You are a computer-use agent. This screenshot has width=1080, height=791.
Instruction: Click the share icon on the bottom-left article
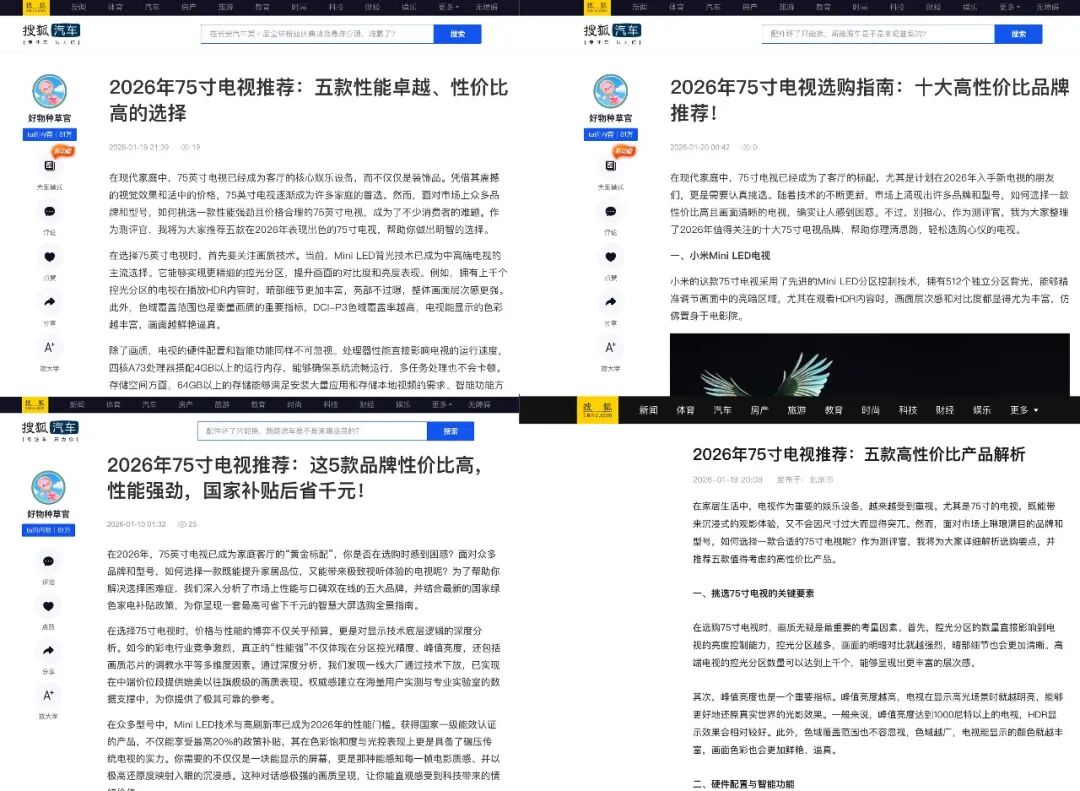tap(49, 649)
